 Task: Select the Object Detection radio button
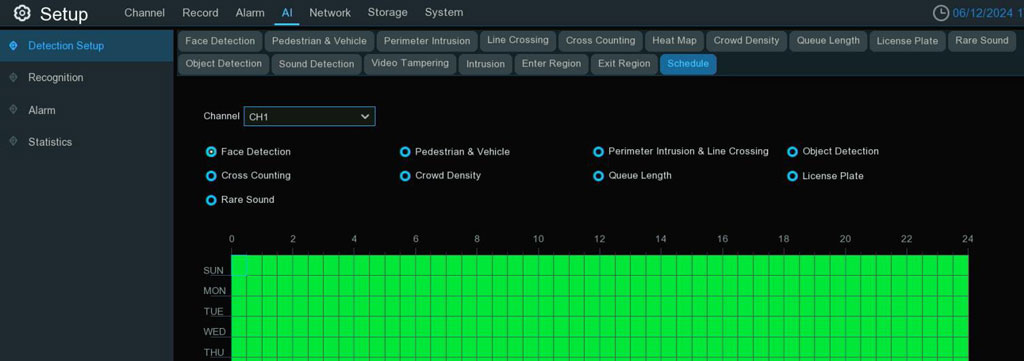click(792, 151)
